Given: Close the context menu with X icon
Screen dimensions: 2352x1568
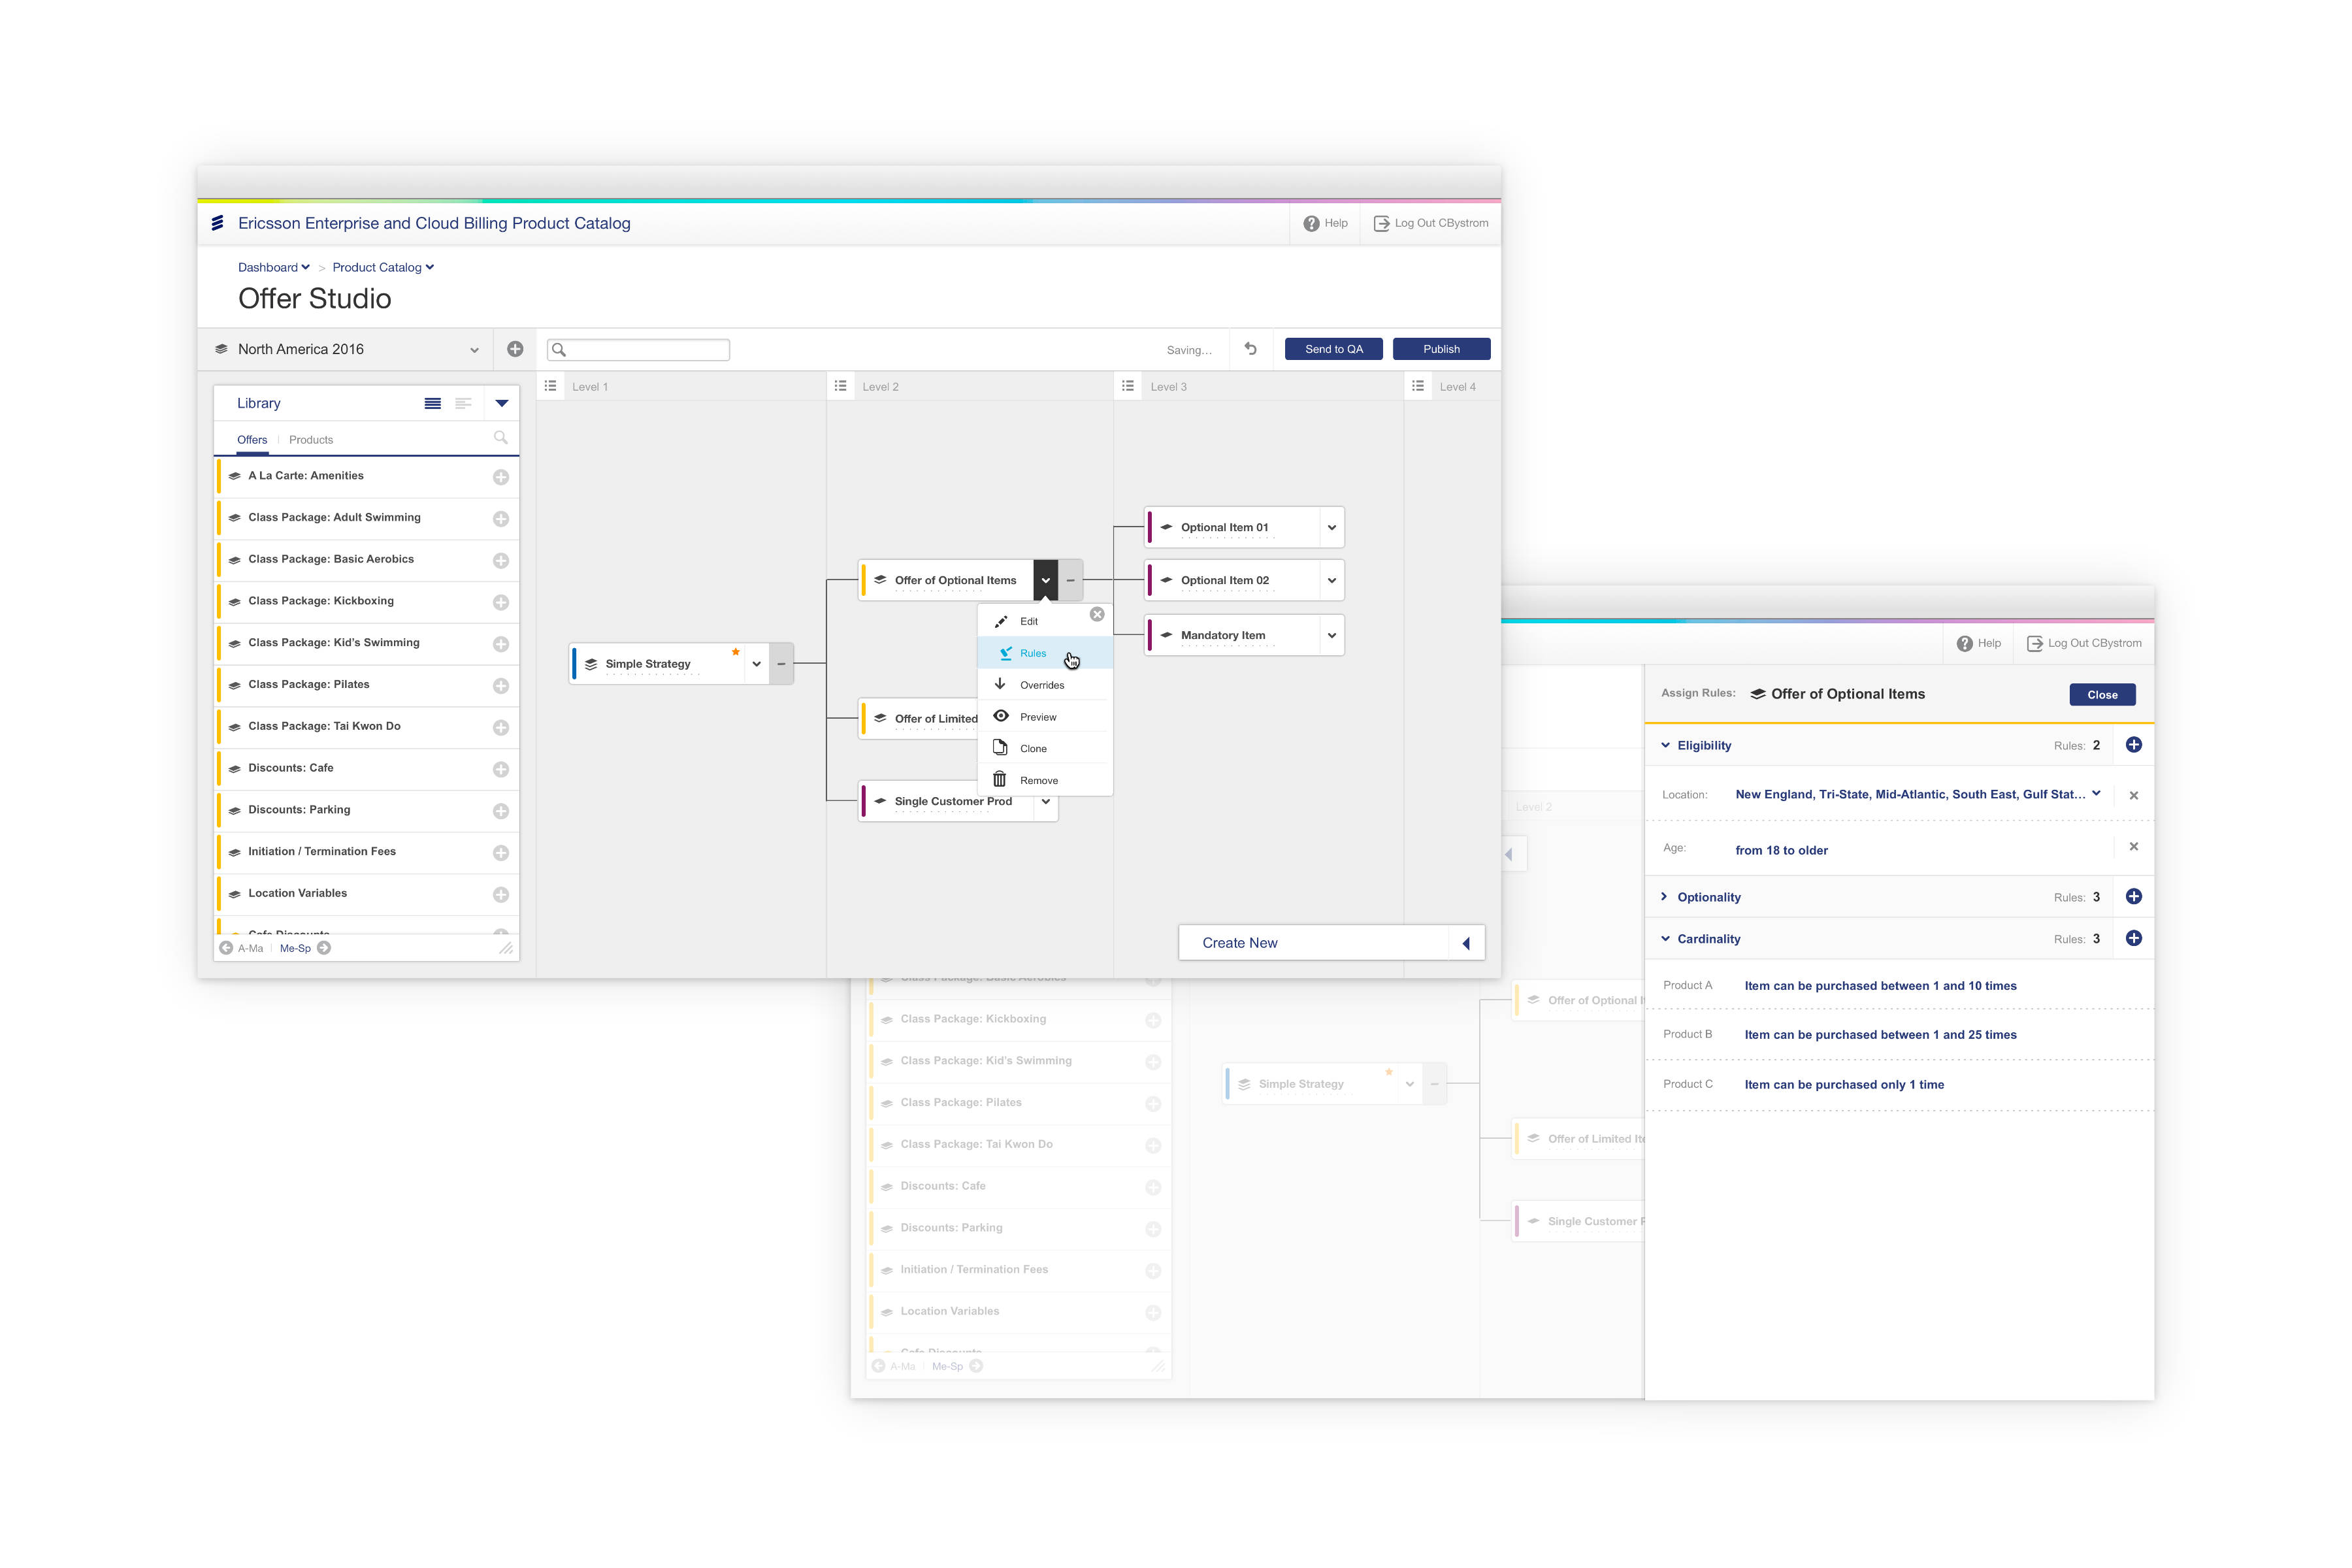Looking at the screenshot, I should (1097, 614).
